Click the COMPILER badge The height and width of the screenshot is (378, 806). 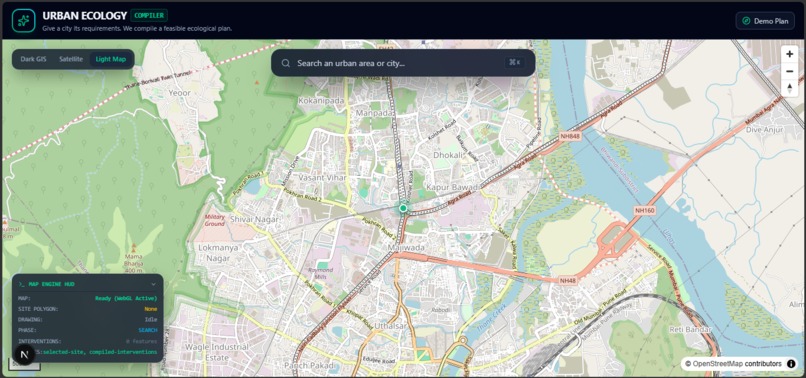tap(149, 15)
